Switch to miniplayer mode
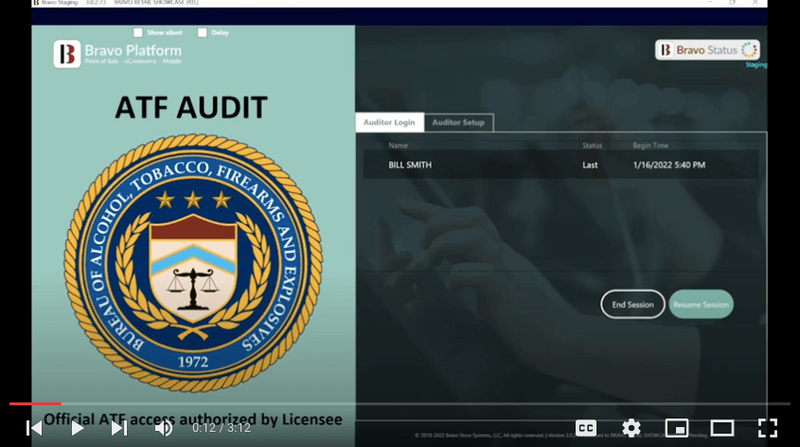 (x=677, y=428)
